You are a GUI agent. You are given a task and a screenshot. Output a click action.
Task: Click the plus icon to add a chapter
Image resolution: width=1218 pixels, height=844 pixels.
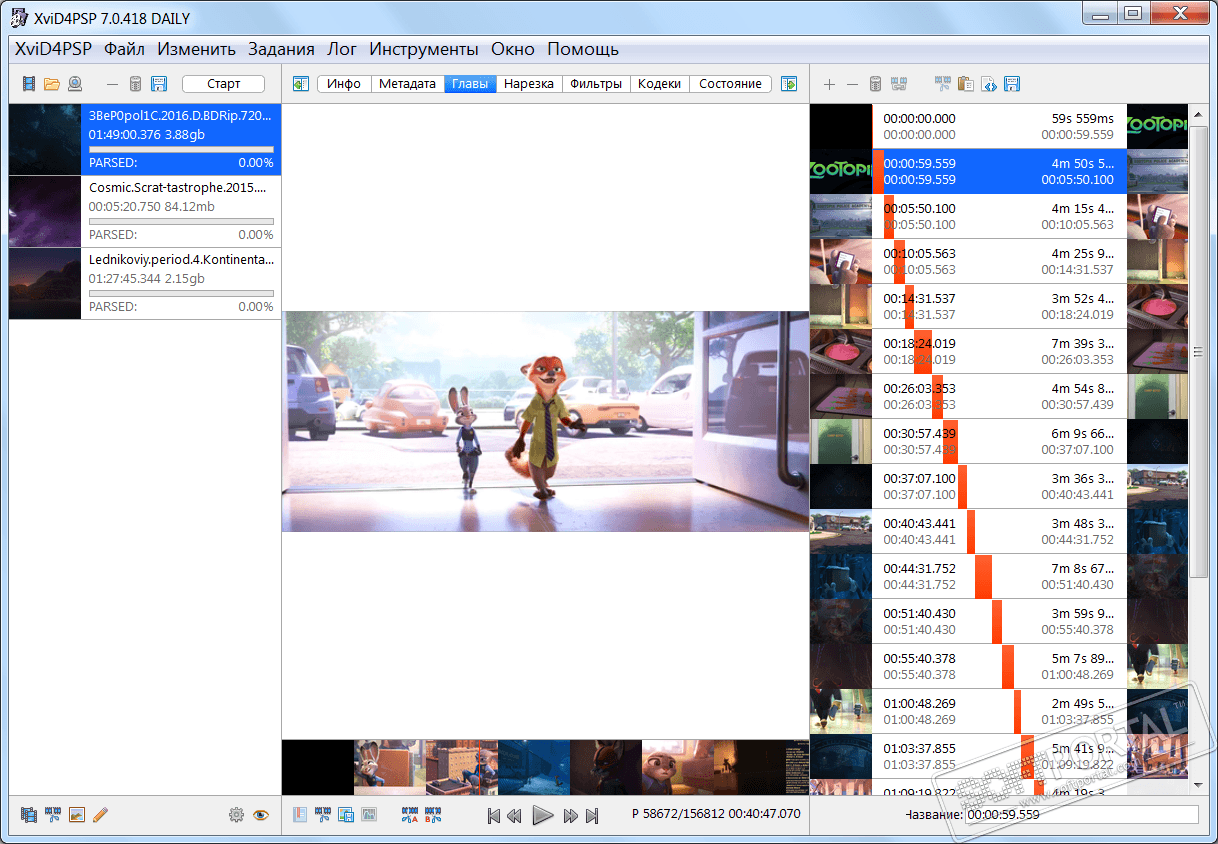829,84
